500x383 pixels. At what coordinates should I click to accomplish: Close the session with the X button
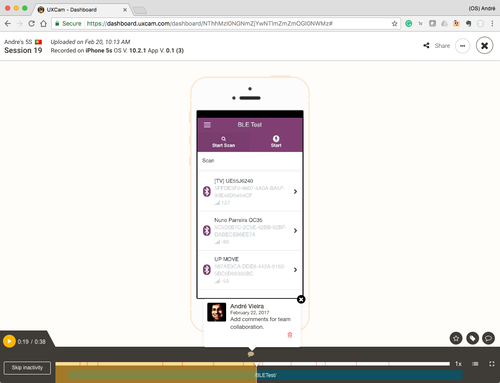coord(484,46)
